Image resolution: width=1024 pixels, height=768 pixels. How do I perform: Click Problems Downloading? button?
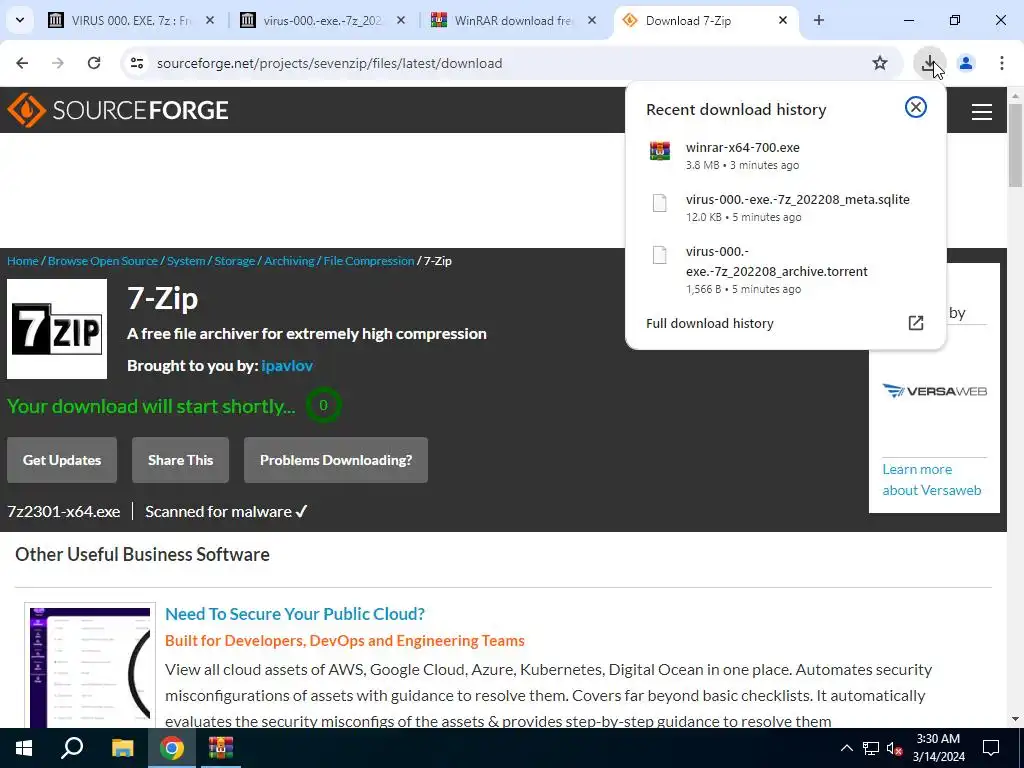pos(336,460)
